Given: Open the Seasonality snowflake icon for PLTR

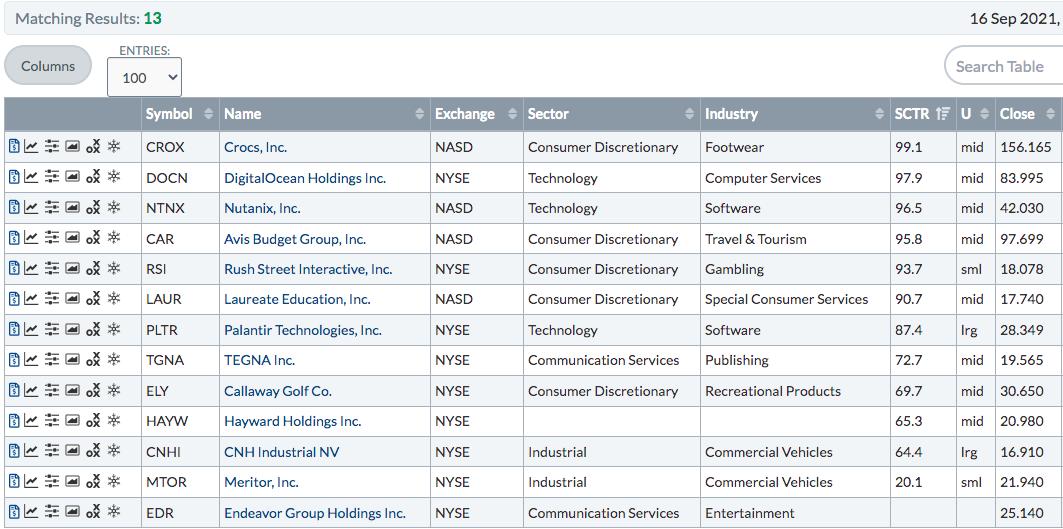Looking at the screenshot, I should point(114,330).
